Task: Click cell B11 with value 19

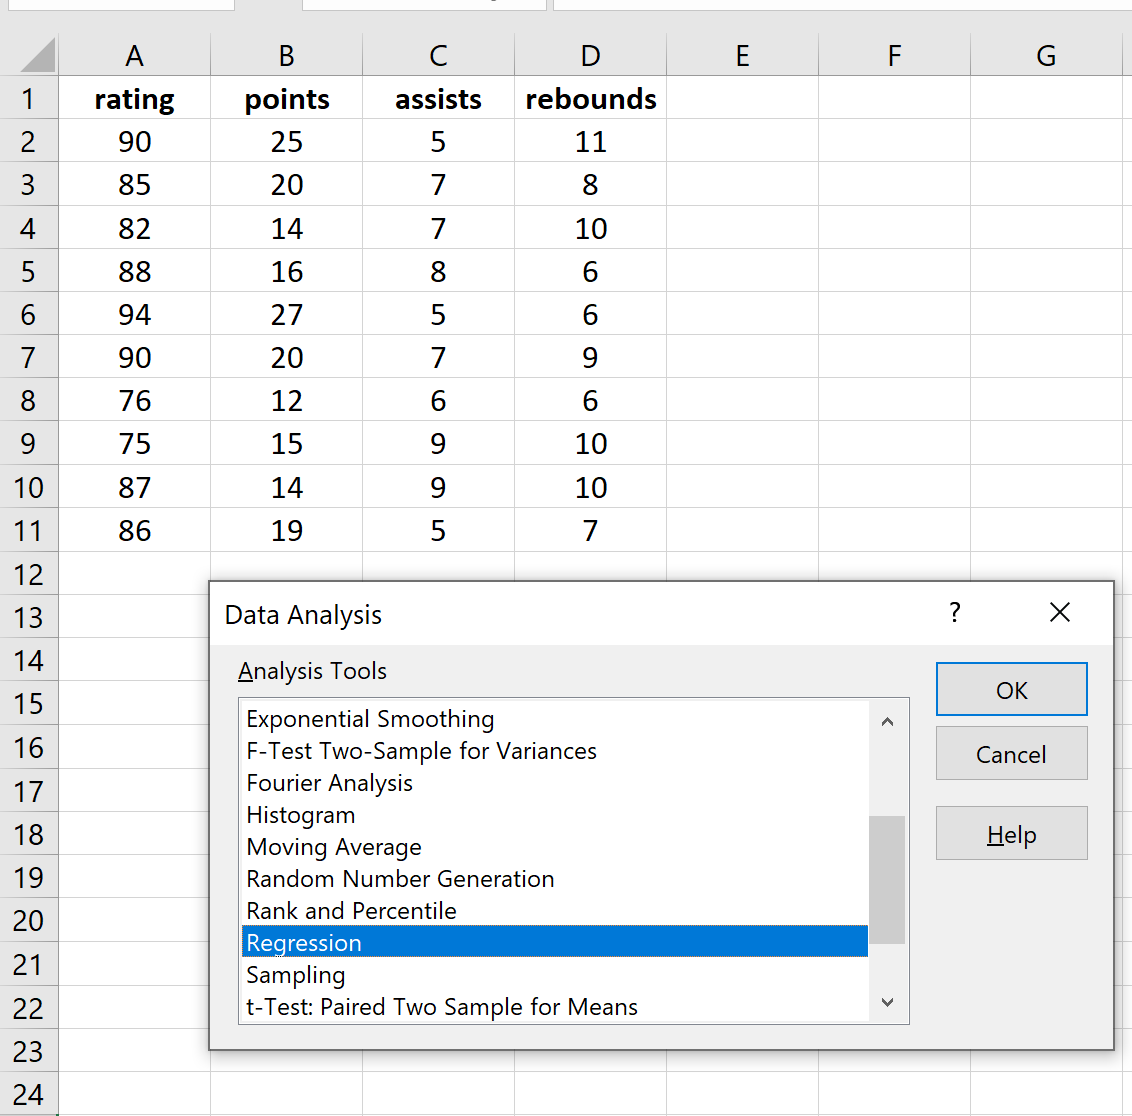Action: (287, 531)
